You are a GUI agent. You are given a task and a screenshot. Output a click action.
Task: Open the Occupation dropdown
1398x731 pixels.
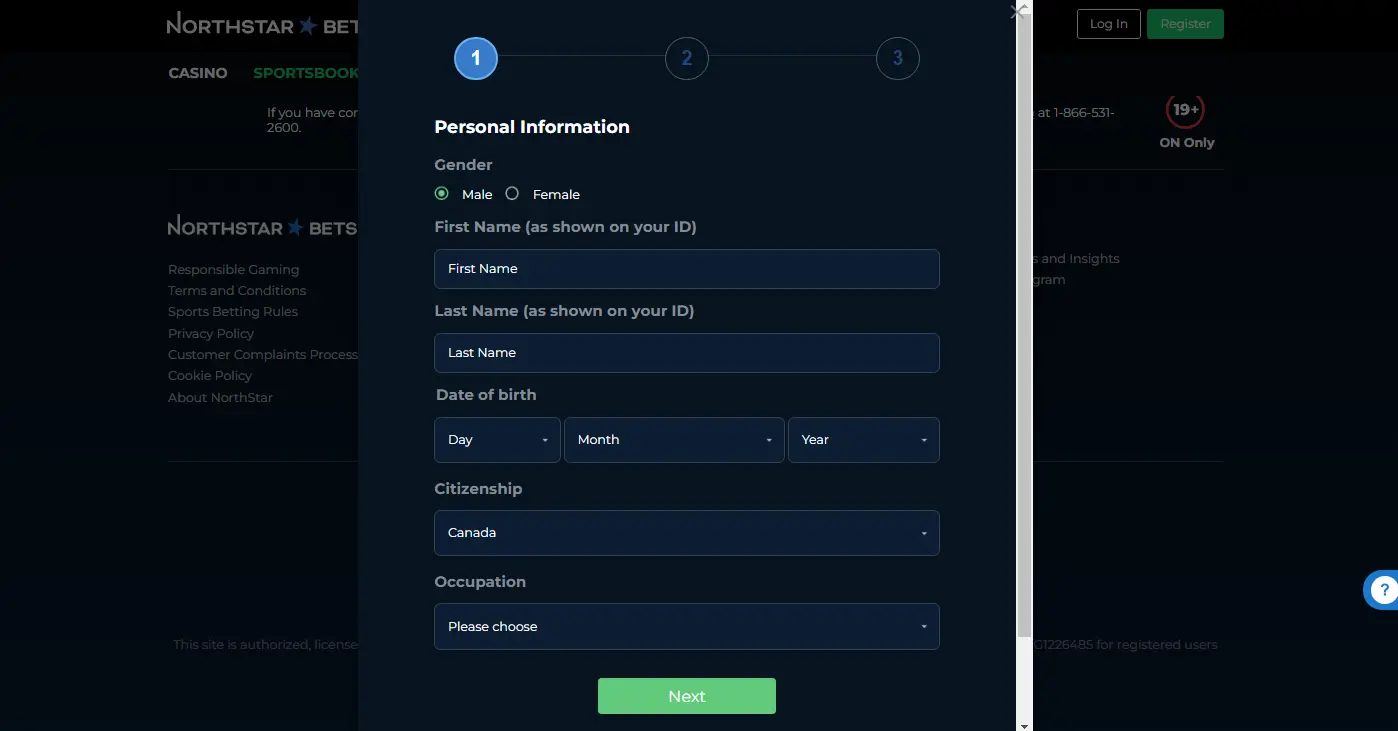(686, 627)
